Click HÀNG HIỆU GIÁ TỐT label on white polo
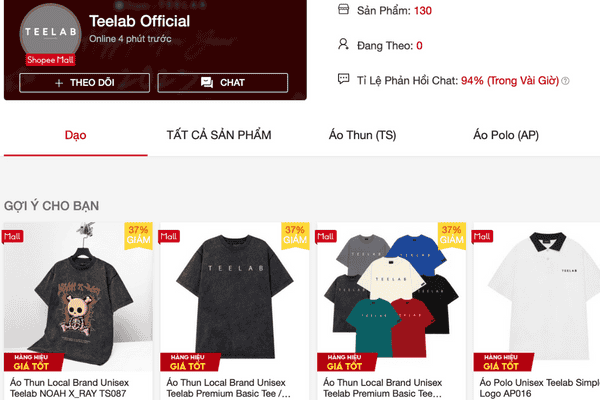600x400 pixels. click(502, 362)
